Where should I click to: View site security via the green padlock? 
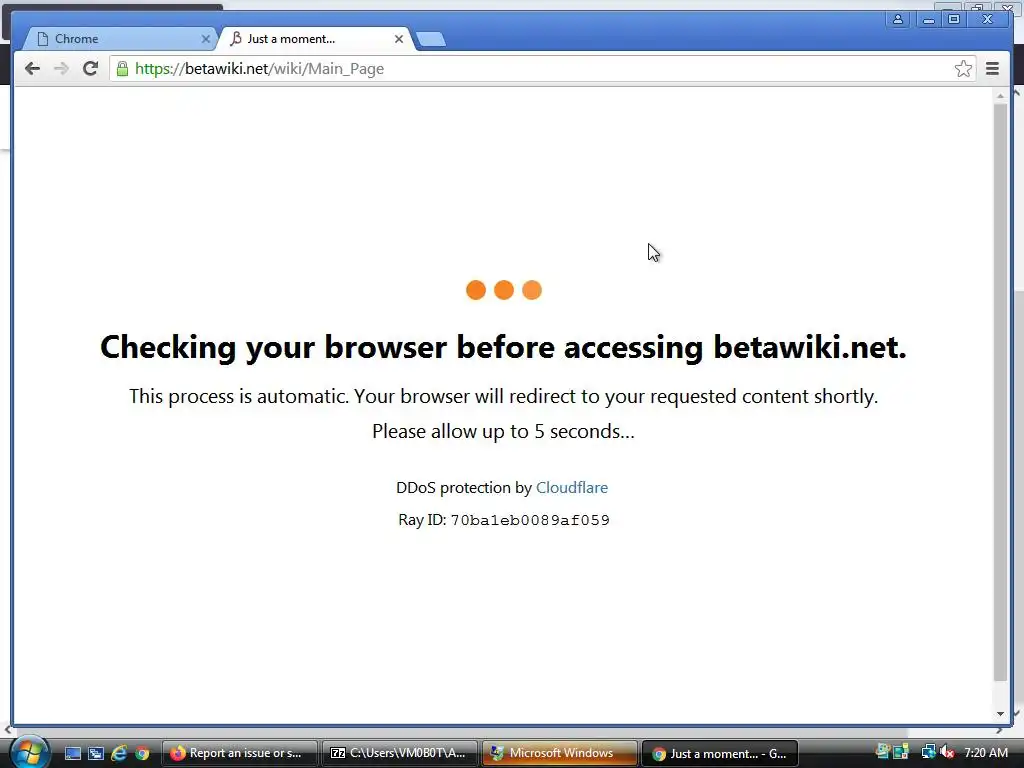click(122, 69)
